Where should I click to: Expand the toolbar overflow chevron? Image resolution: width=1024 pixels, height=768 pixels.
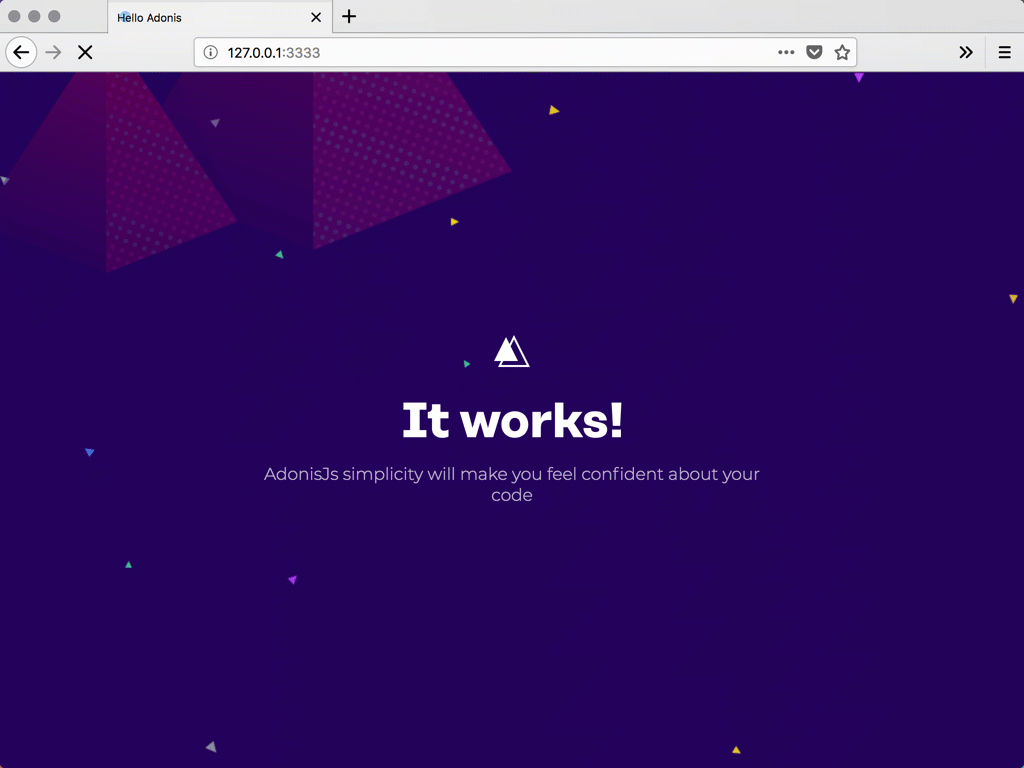966,52
